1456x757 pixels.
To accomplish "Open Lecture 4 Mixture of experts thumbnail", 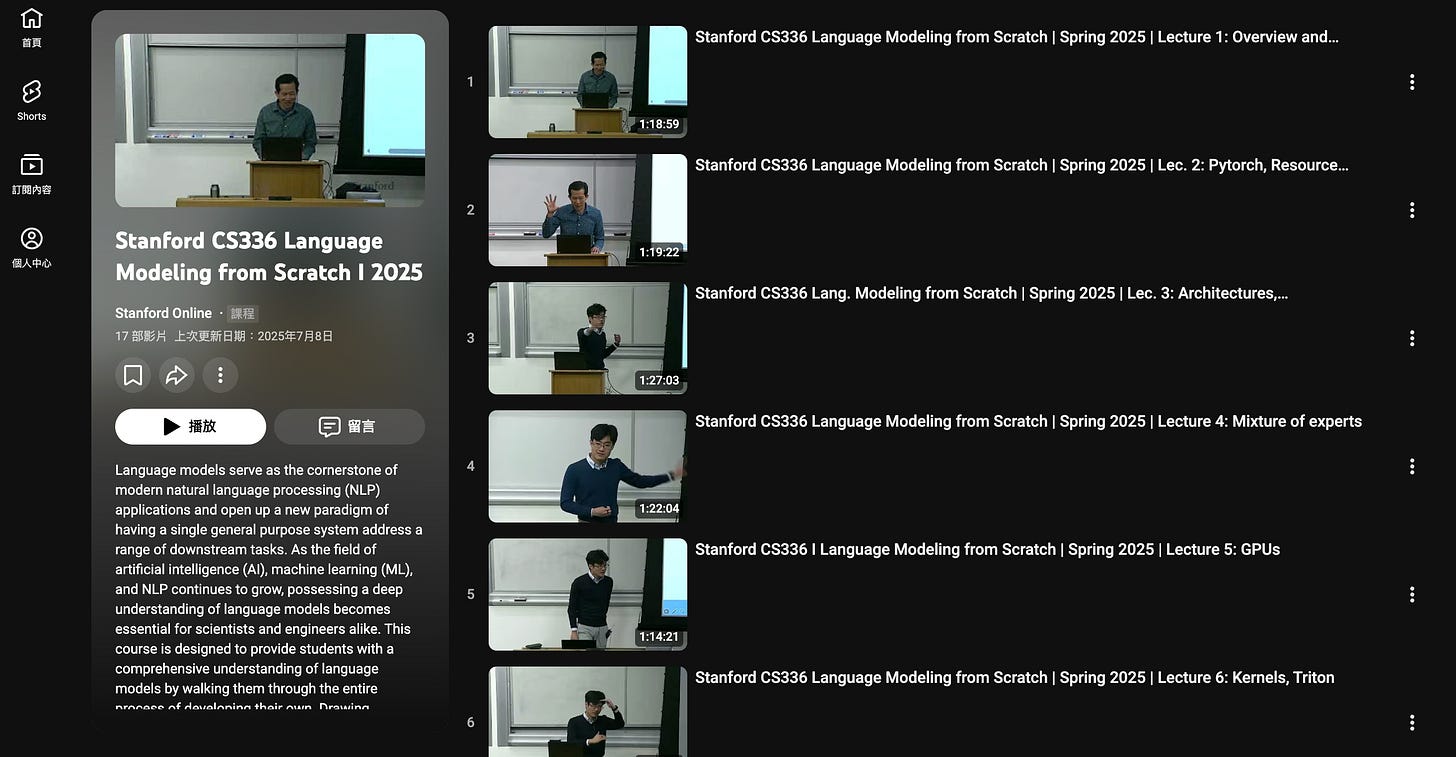I will pyautogui.click(x=588, y=466).
